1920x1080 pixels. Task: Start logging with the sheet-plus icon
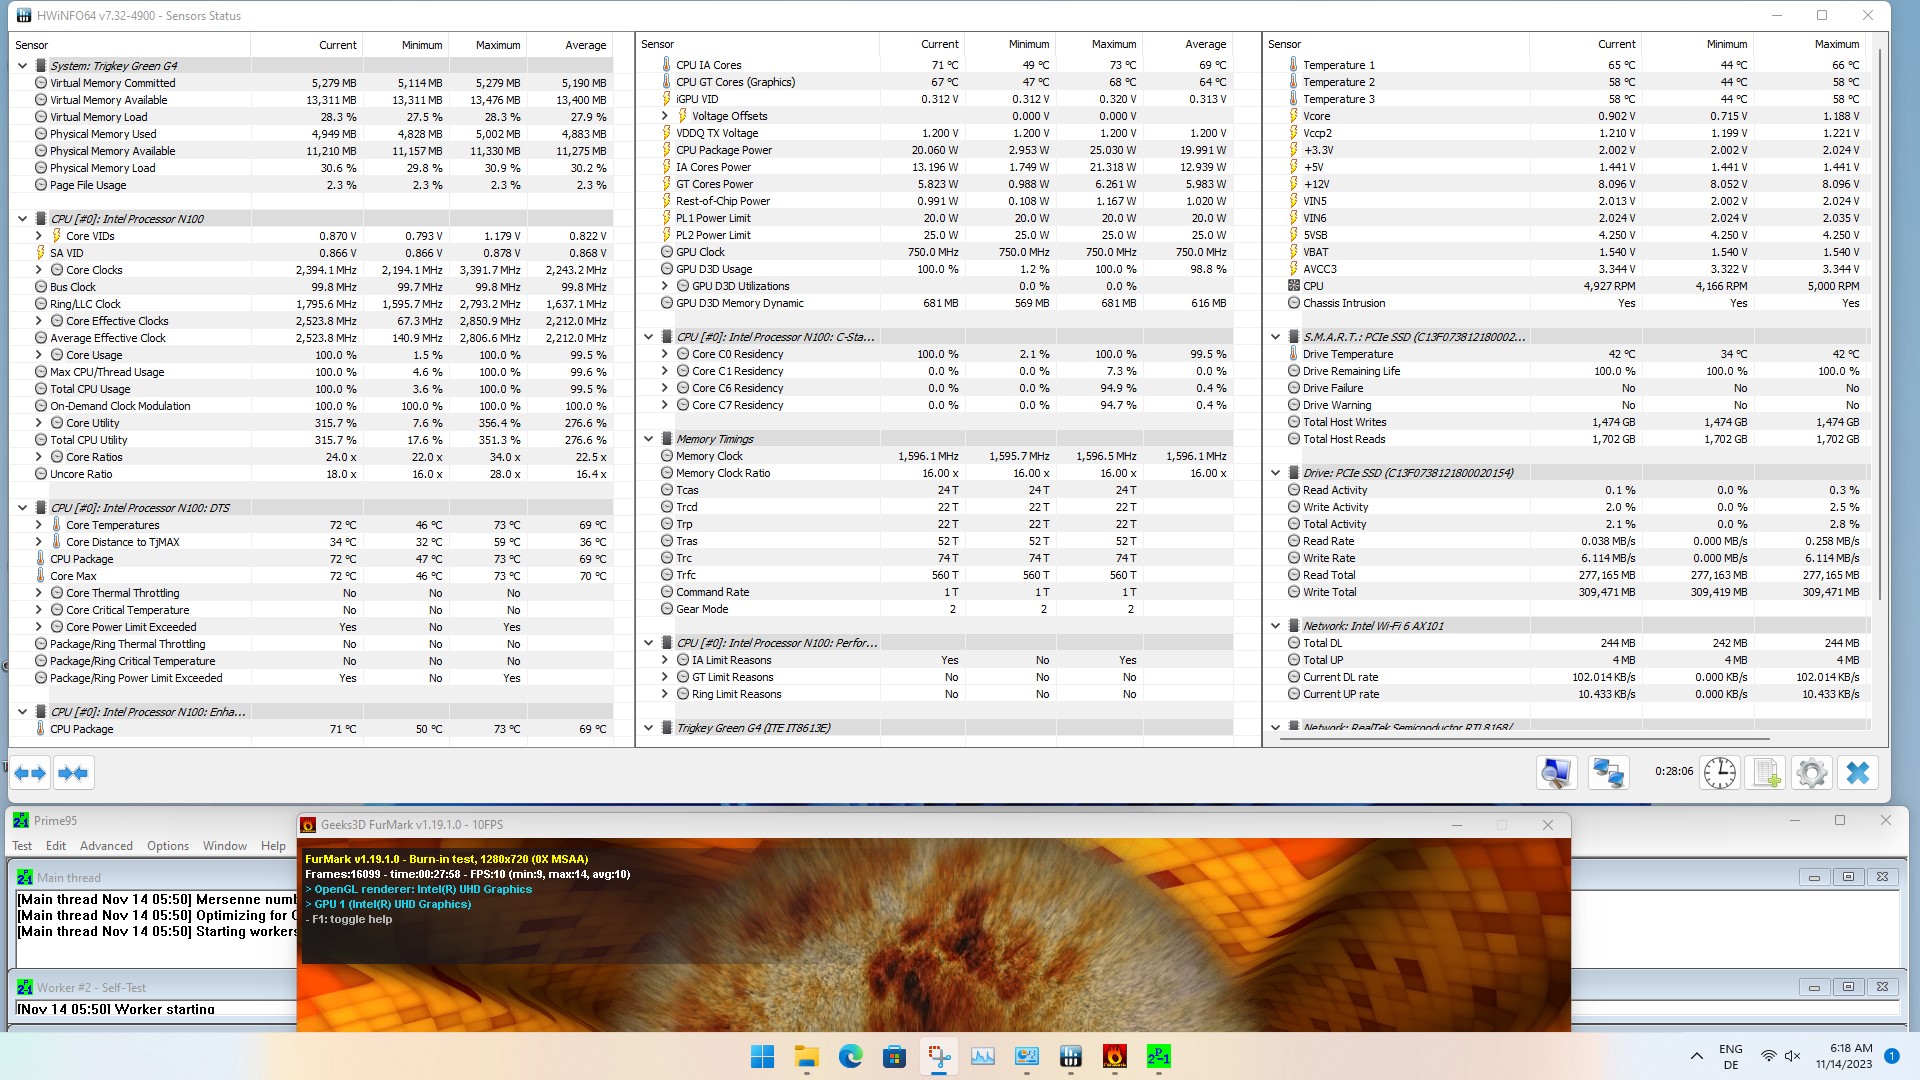(1766, 773)
